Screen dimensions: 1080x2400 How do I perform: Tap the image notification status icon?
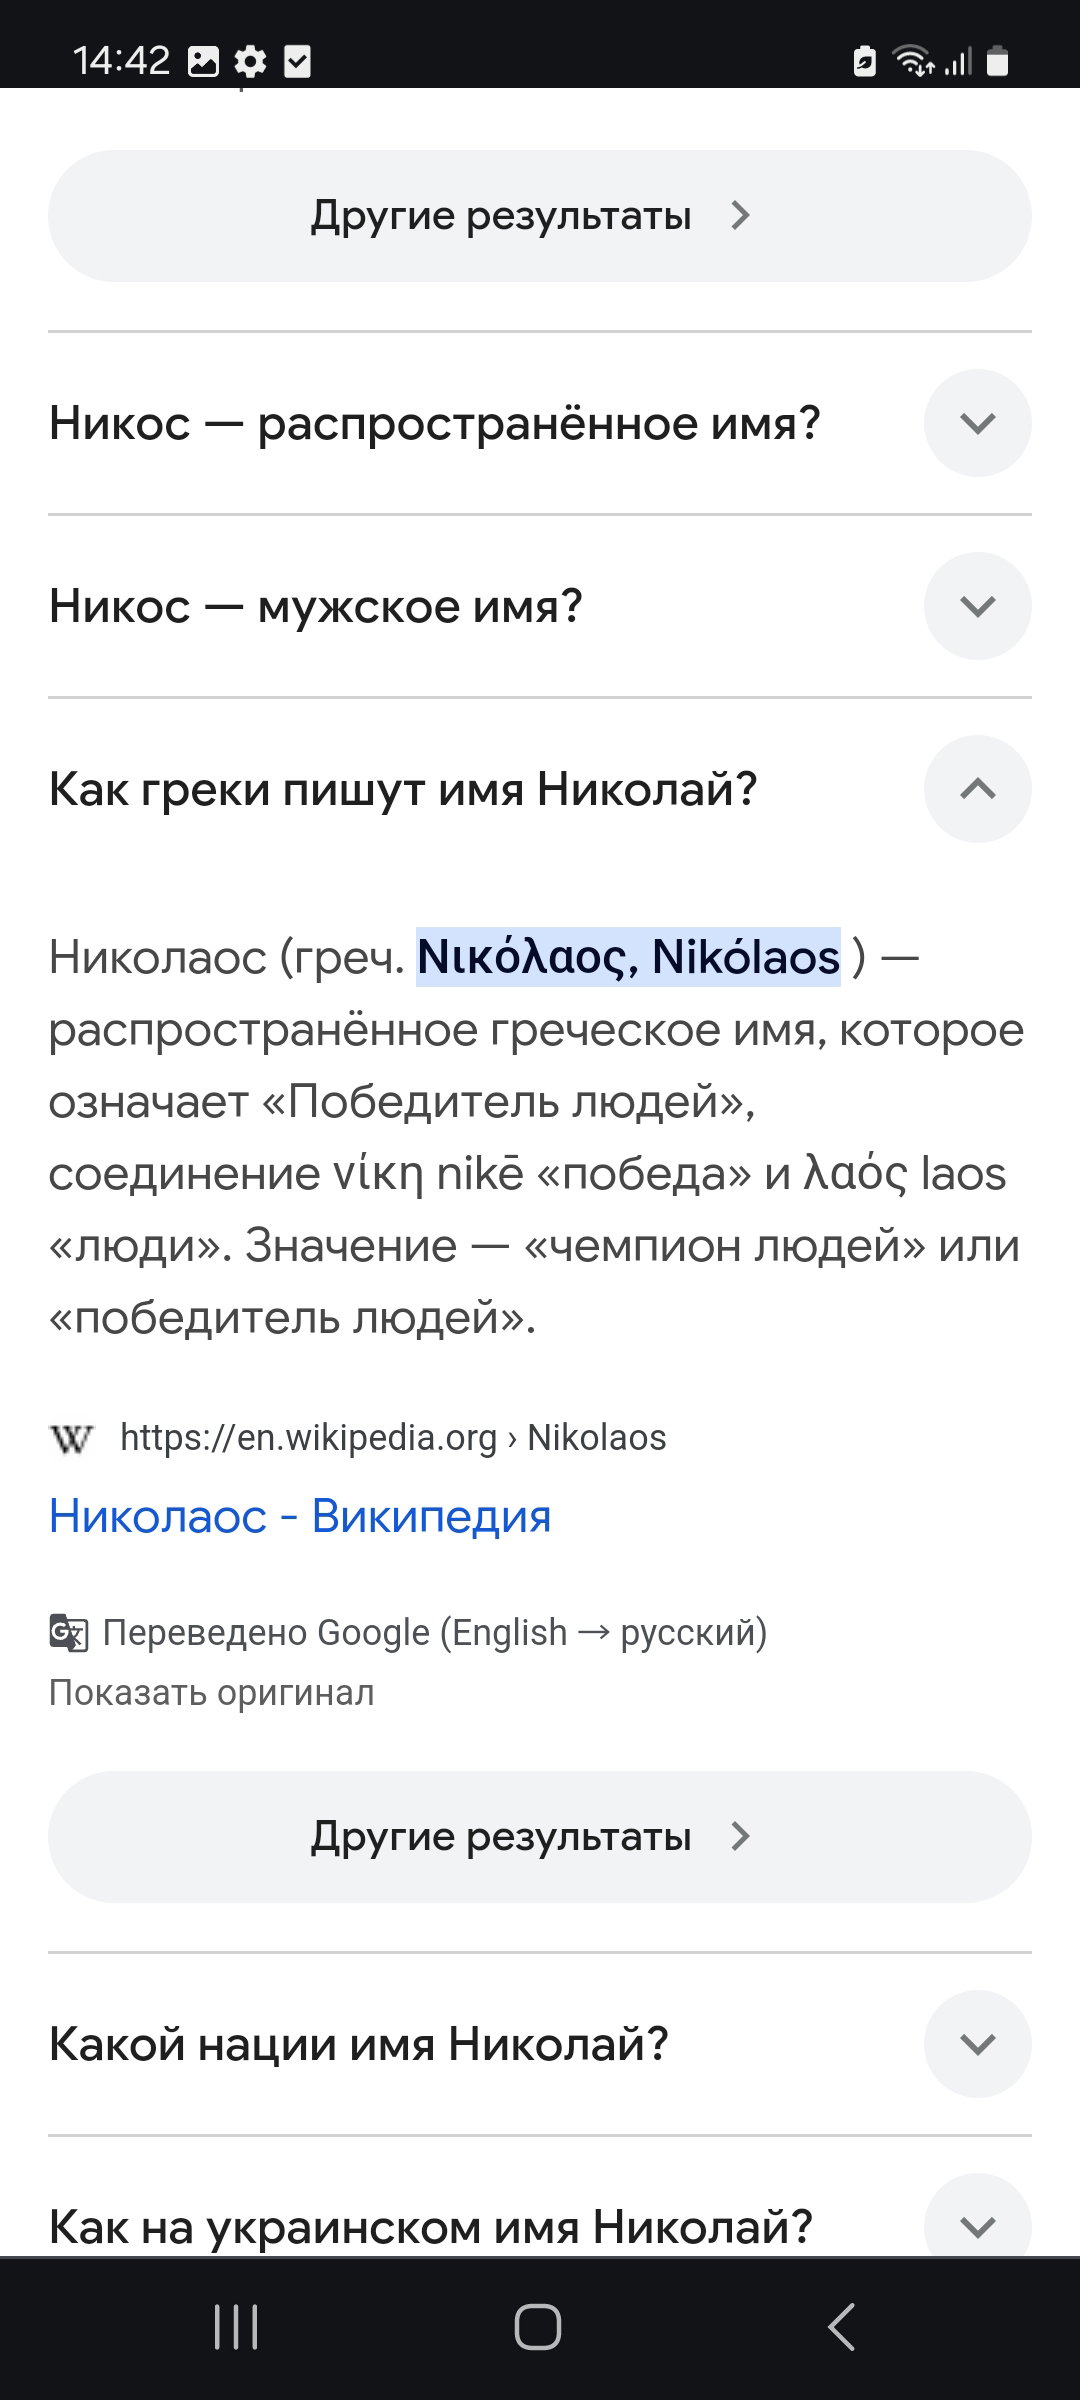pyautogui.click(x=203, y=62)
